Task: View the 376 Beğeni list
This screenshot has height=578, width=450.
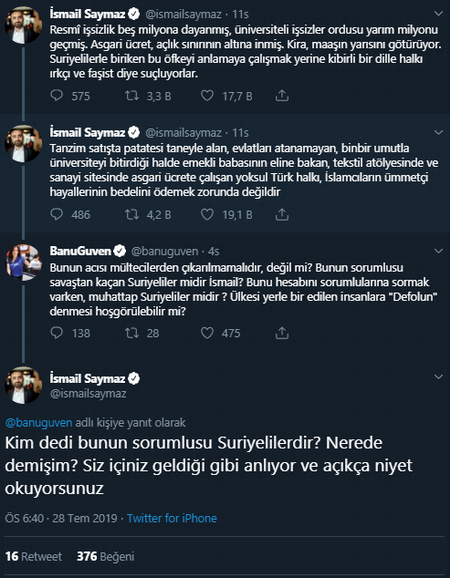Action: tap(105, 556)
